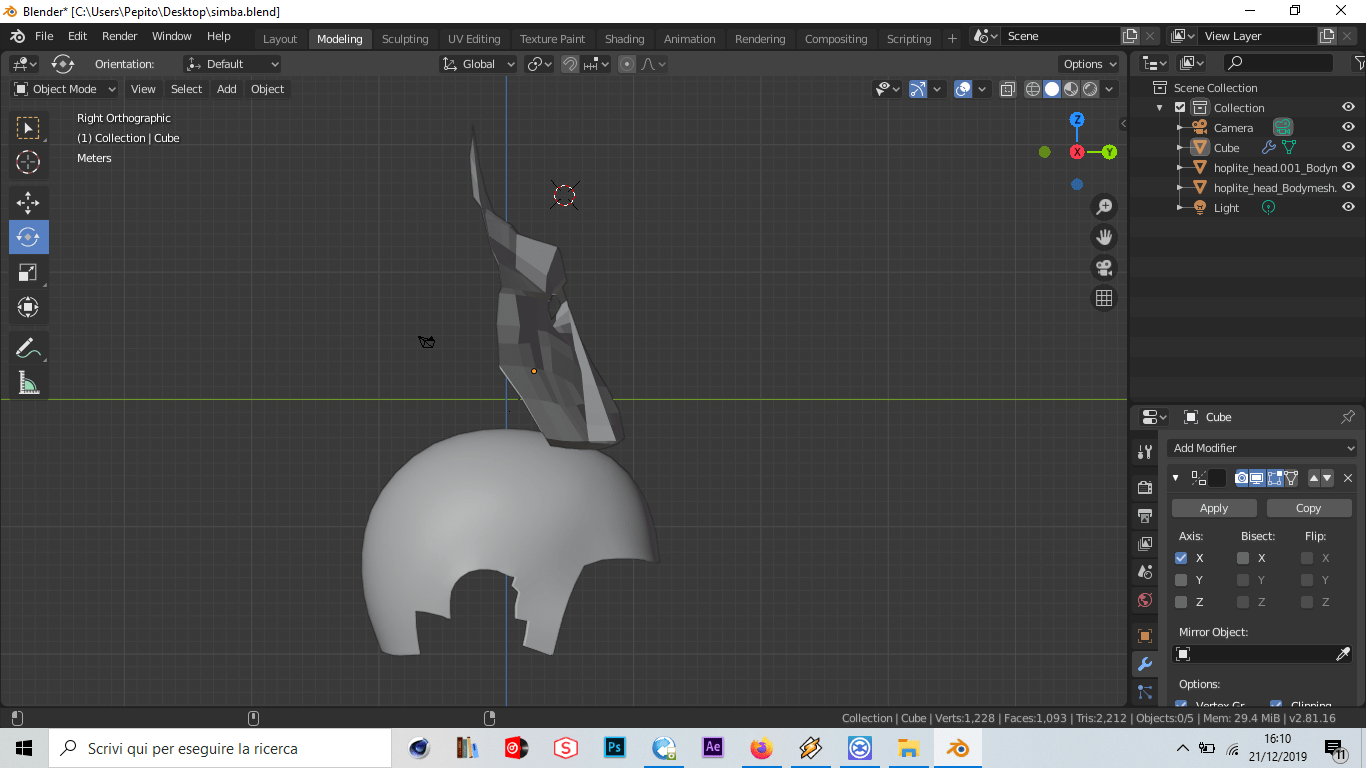
Task: Open the Output properties tab
Action: click(x=1145, y=516)
